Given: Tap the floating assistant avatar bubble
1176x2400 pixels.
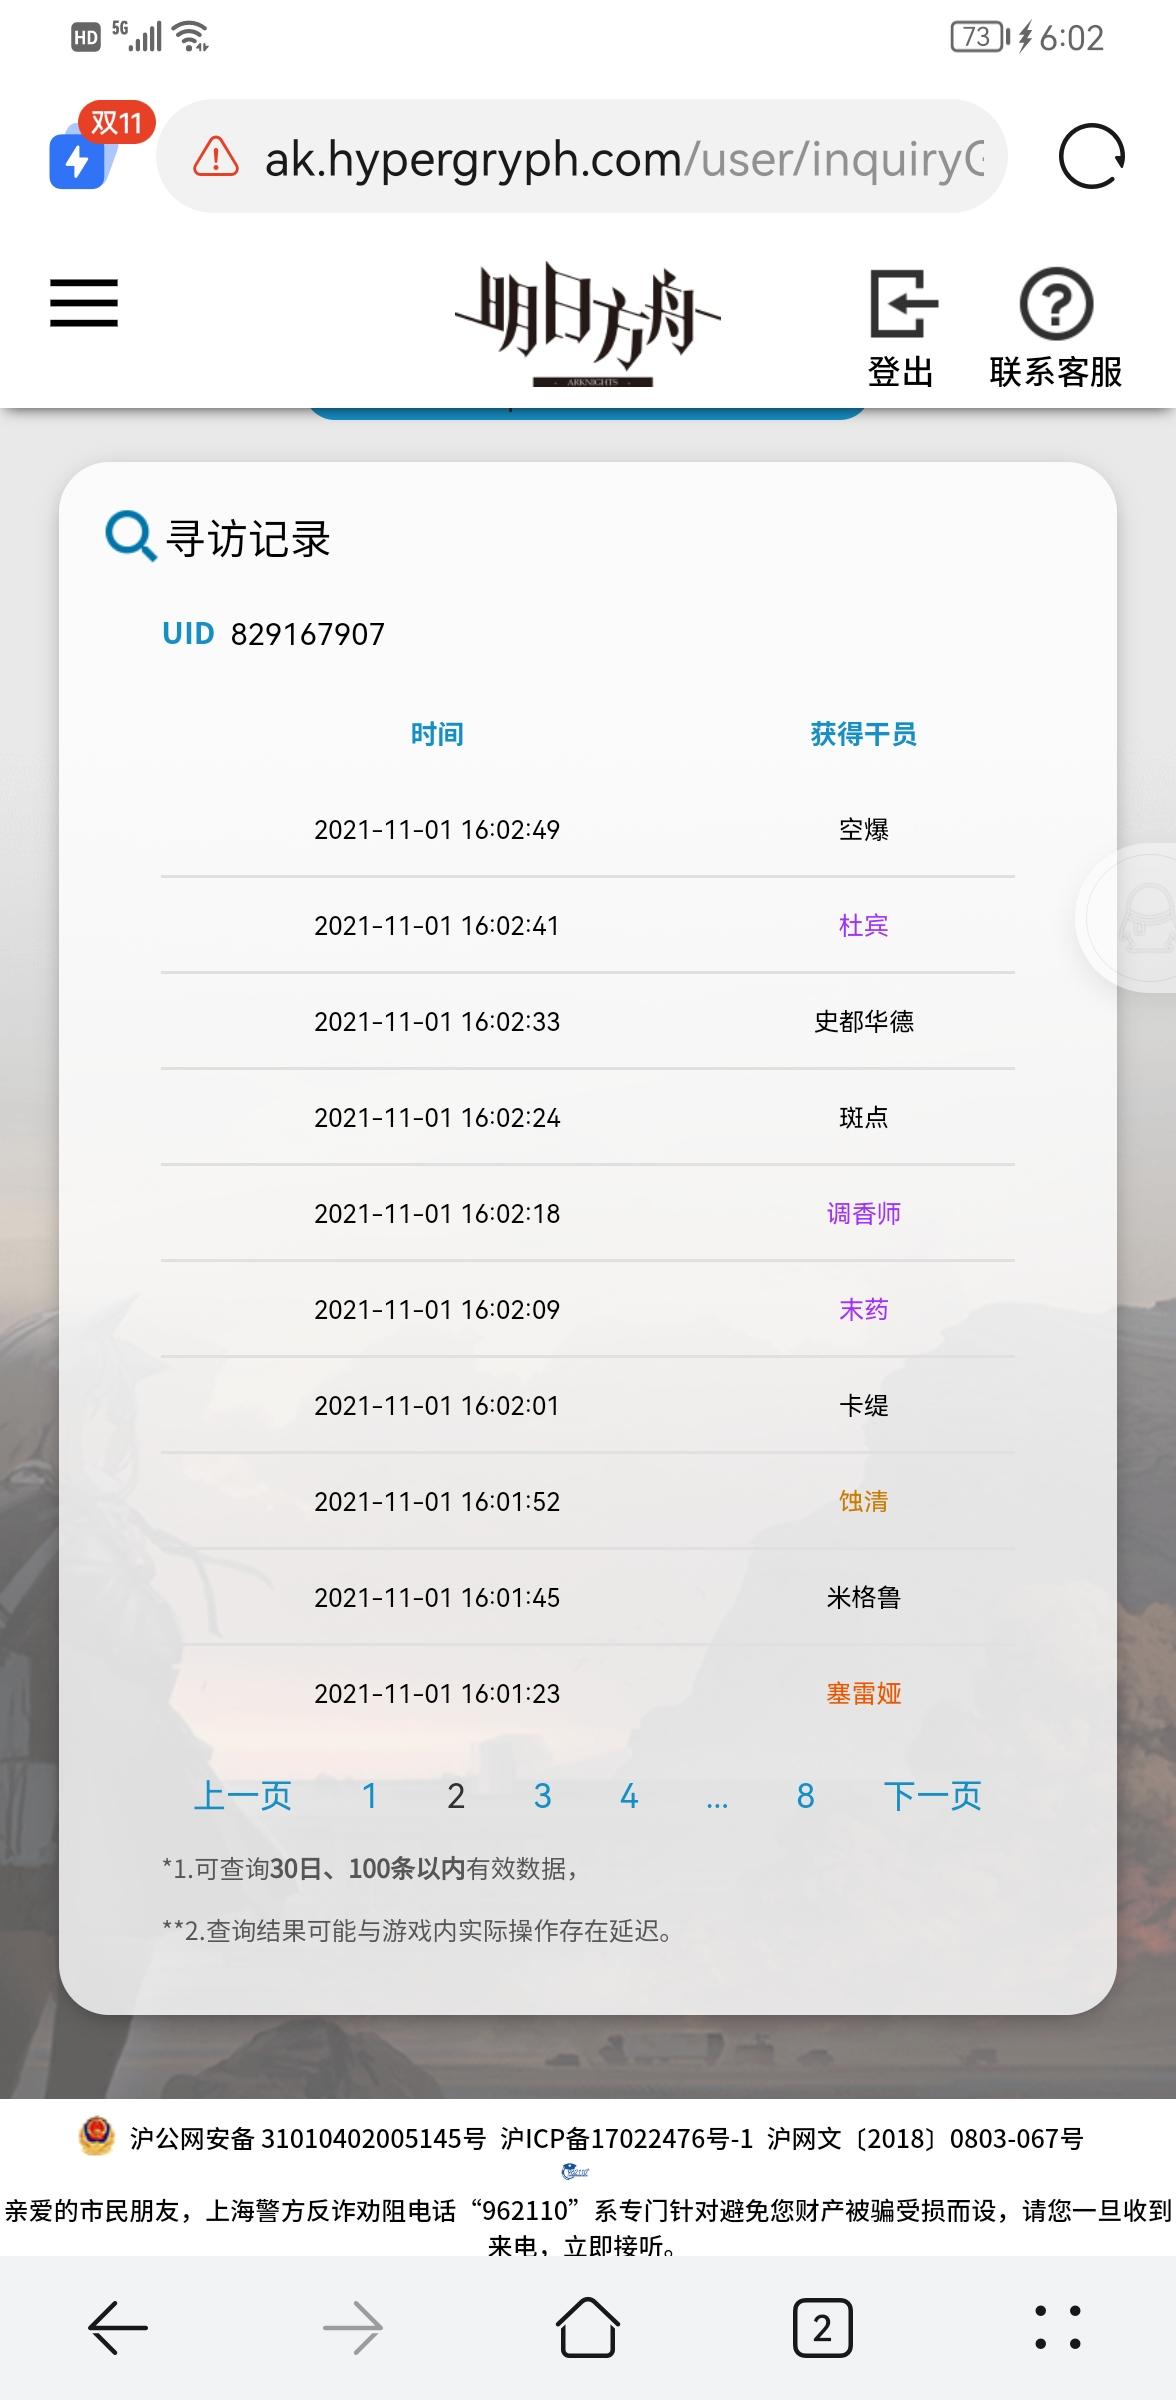Looking at the screenshot, I should pos(1130,918).
